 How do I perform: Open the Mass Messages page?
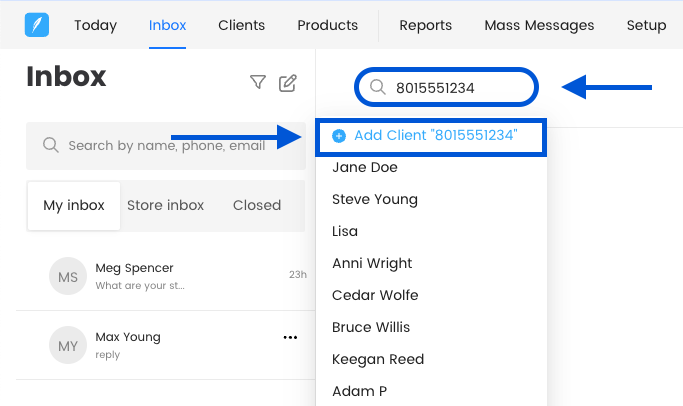539,25
